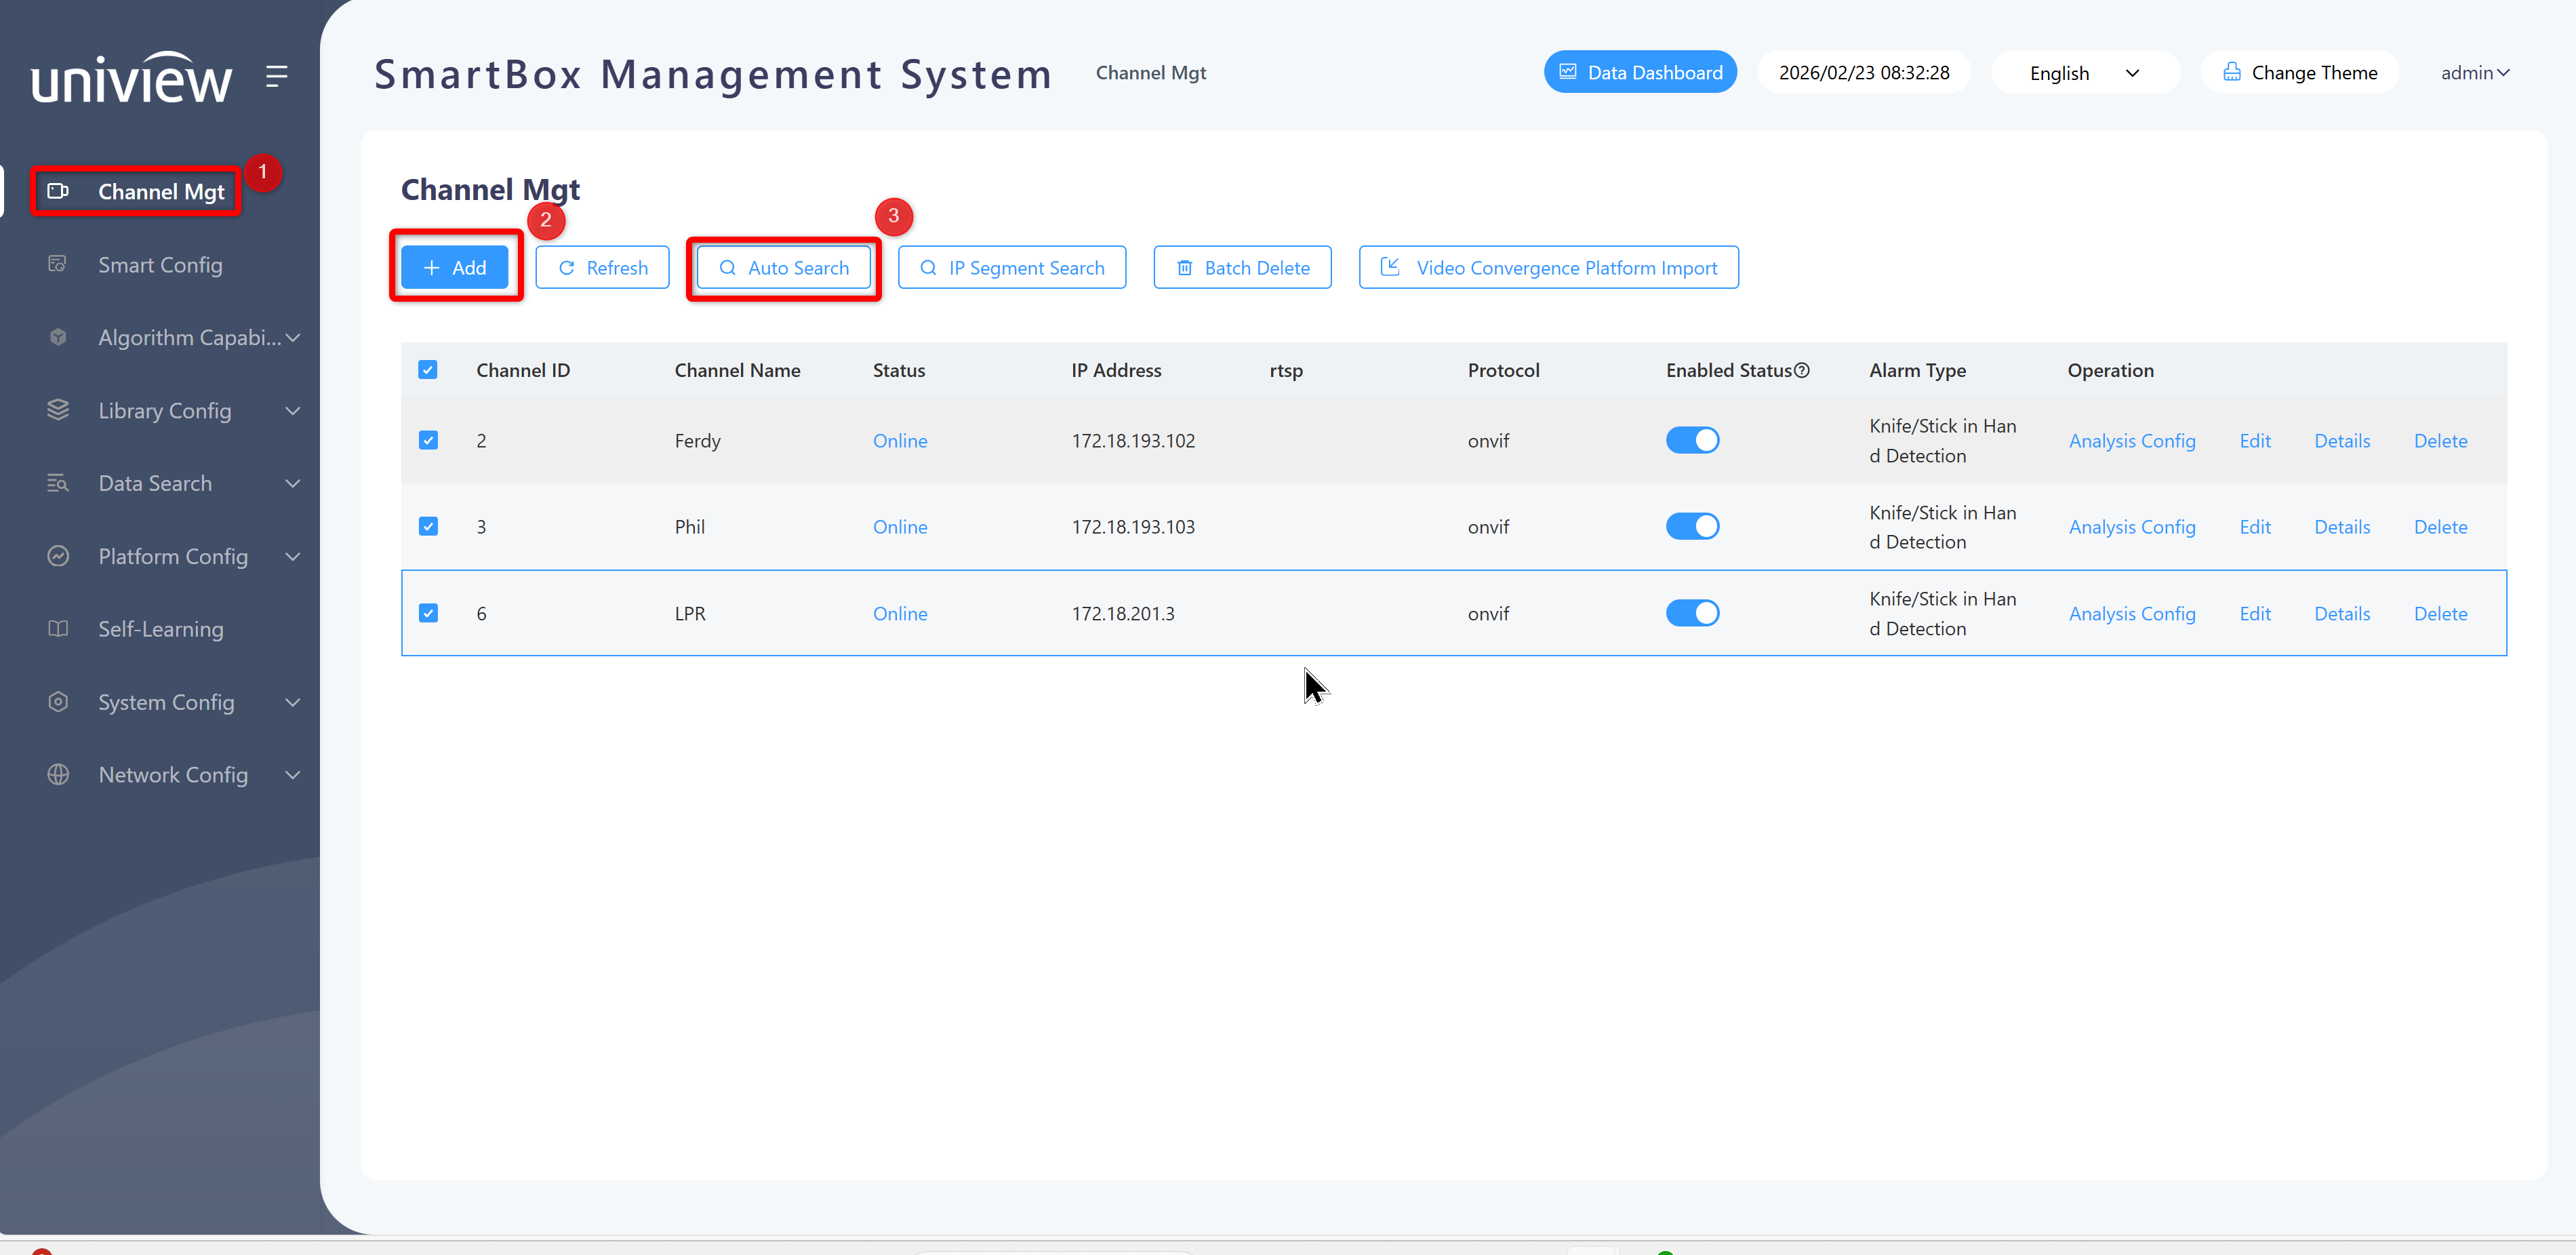The image size is (2576, 1255).
Task: Open the Data Search menu item
Action: click(173, 484)
